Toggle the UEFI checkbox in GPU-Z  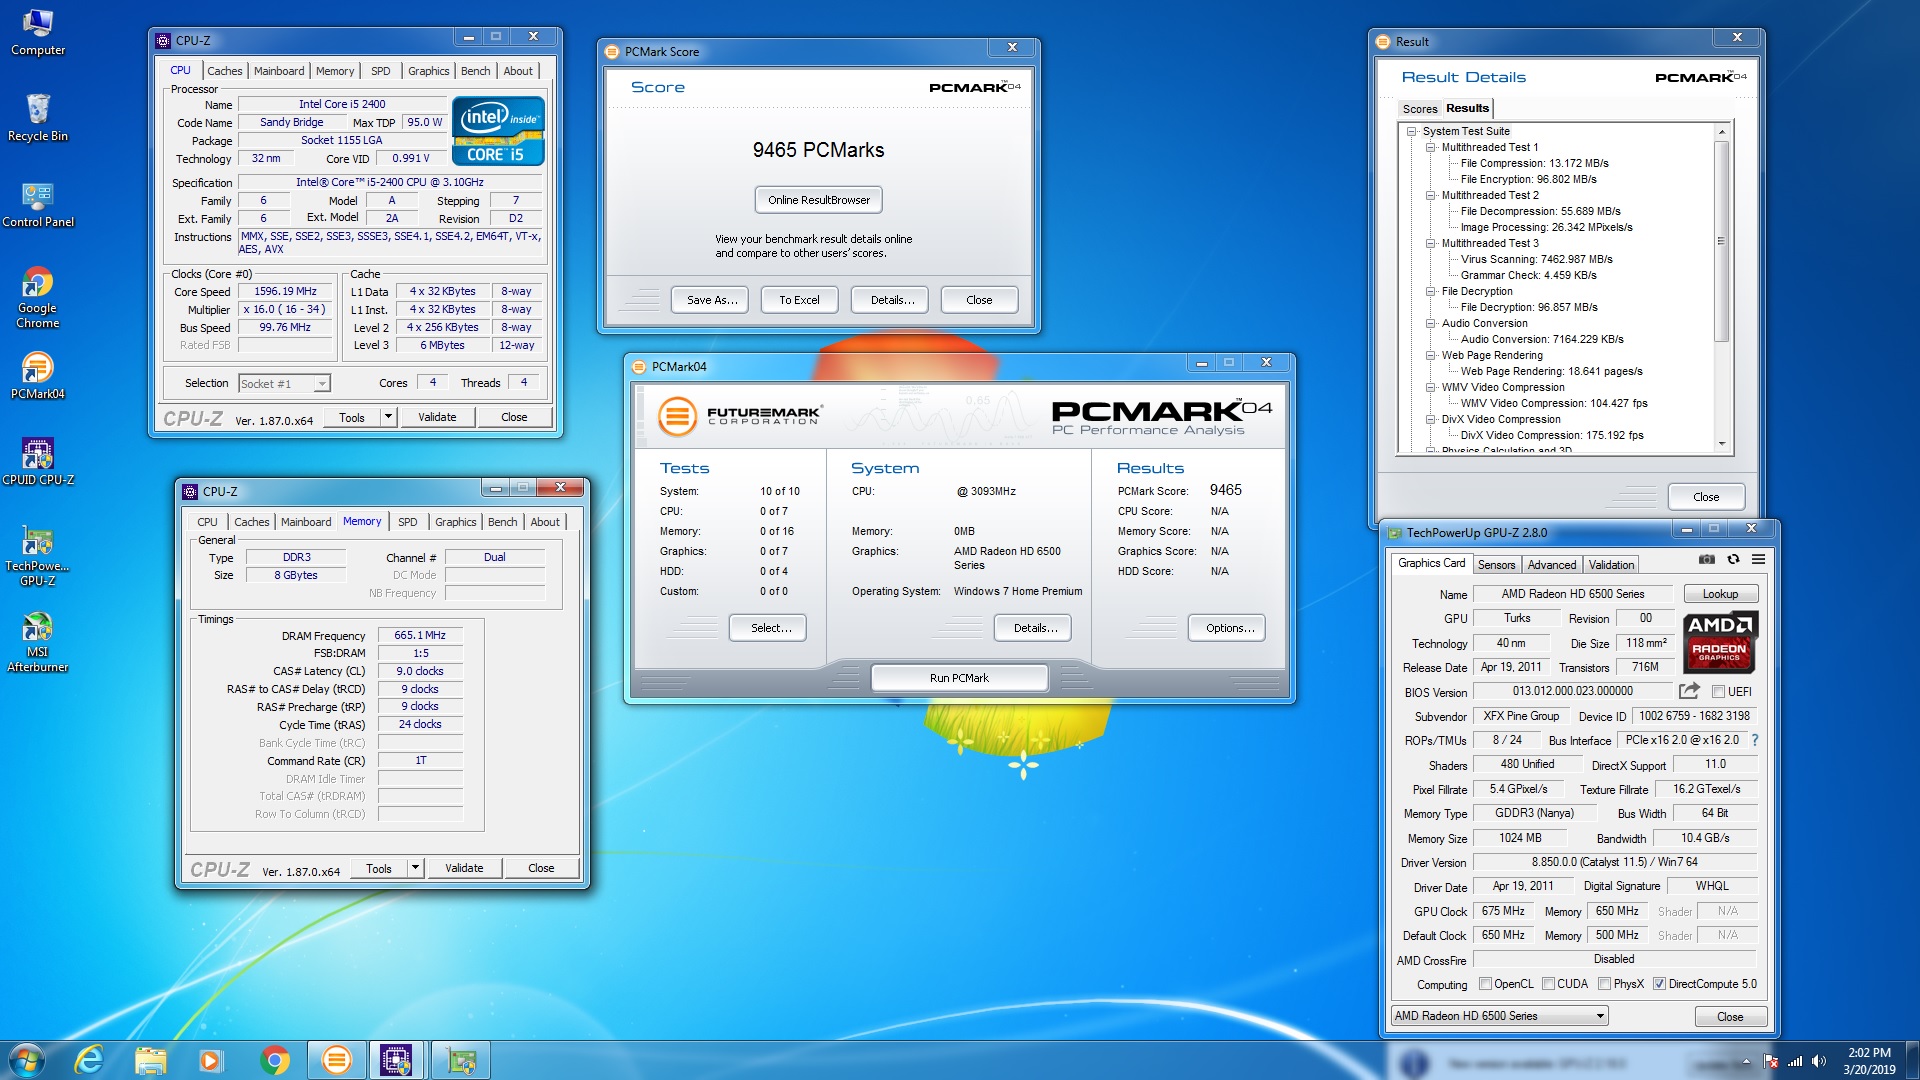1718,692
